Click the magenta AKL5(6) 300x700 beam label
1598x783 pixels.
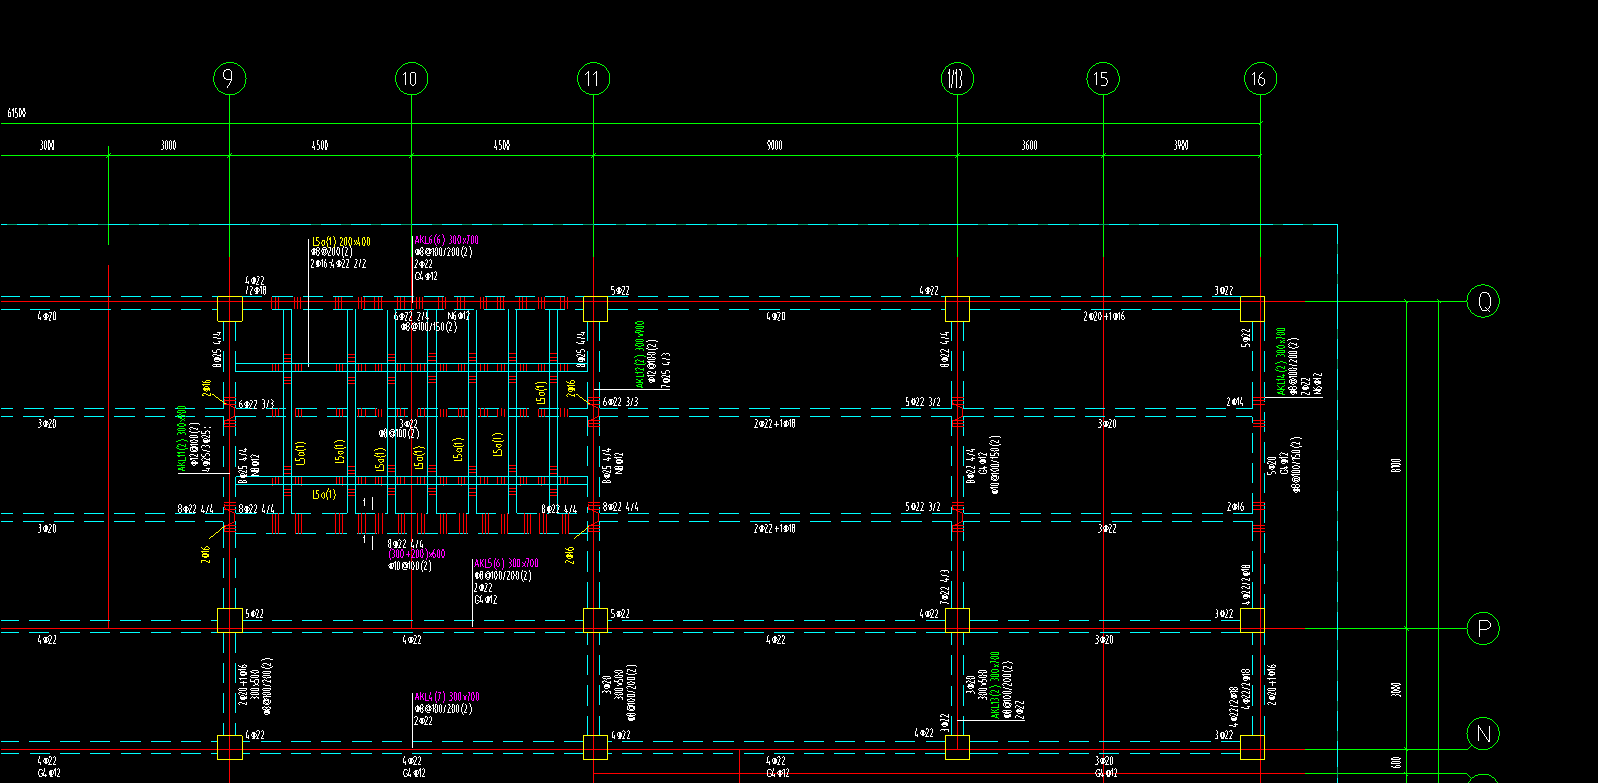tap(506, 564)
